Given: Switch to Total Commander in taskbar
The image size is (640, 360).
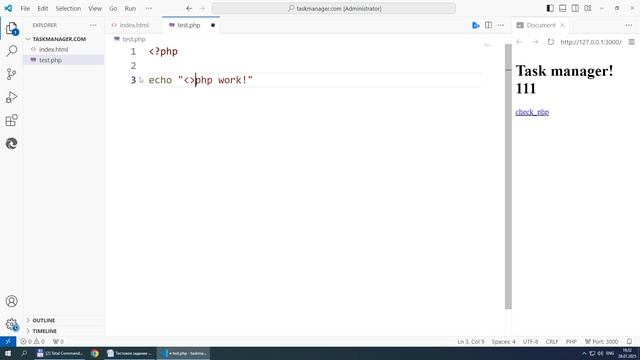Looking at the screenshot, I should [60, 353].
